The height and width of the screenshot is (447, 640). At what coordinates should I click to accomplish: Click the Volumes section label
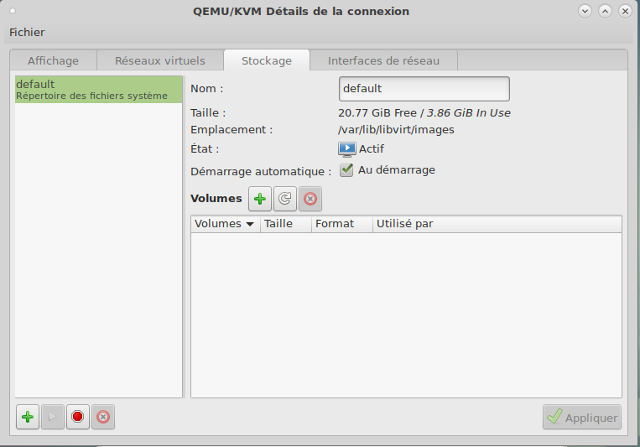(216, 198)
